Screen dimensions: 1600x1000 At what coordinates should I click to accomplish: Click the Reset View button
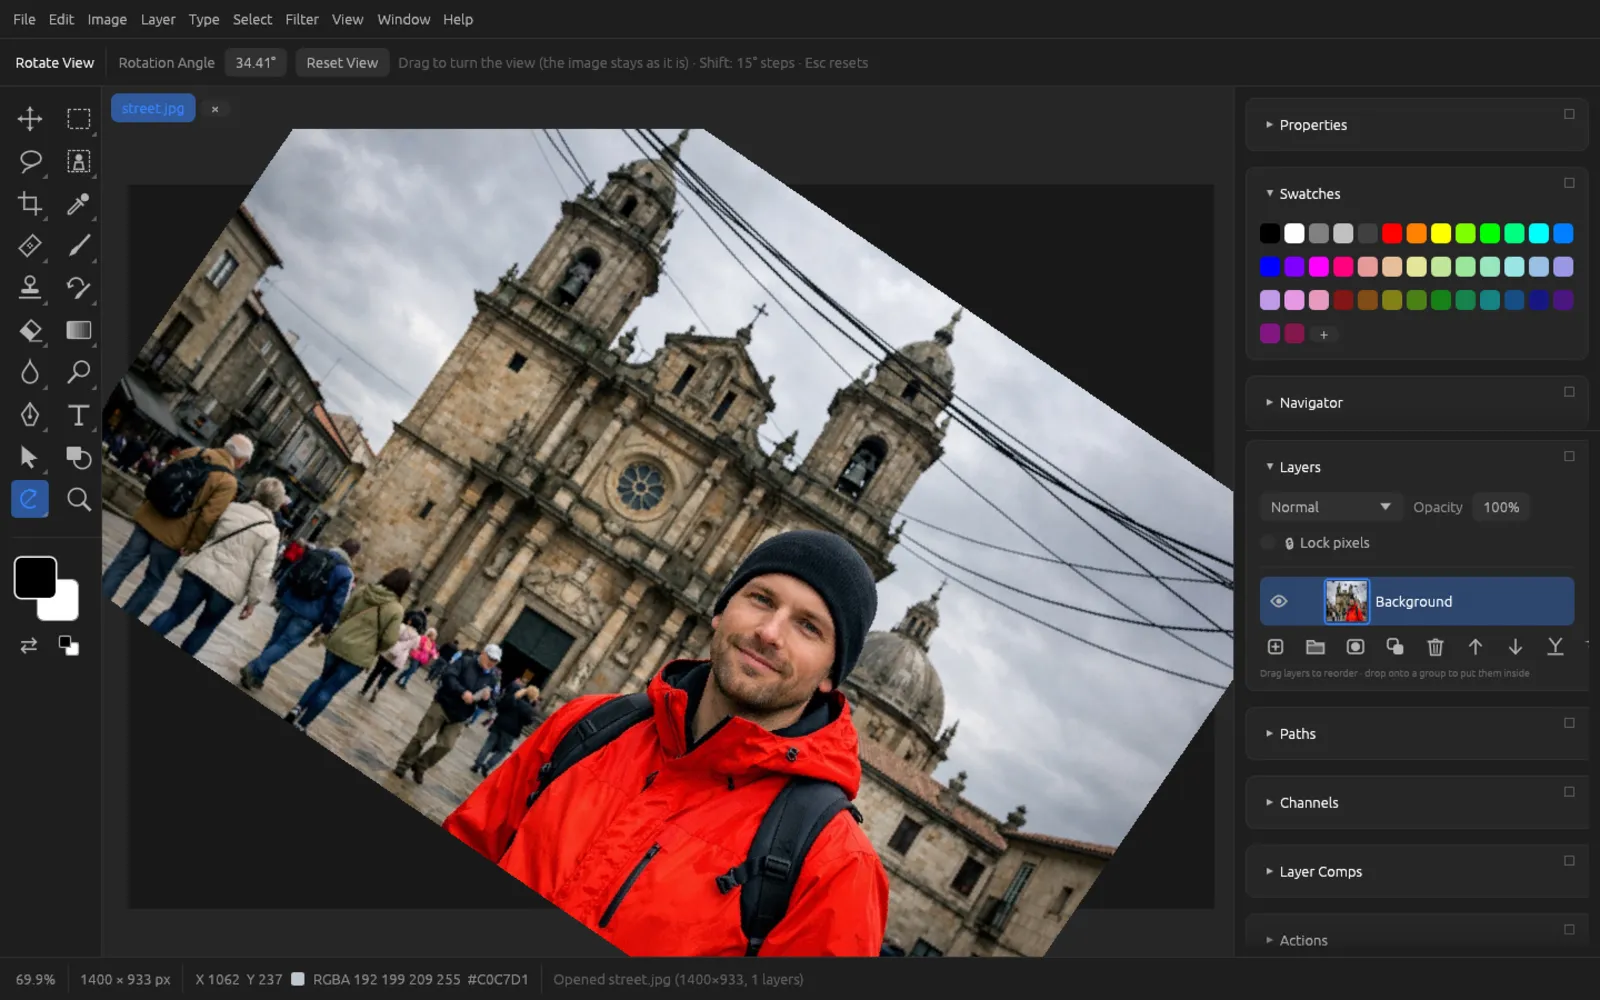(342, 63)
